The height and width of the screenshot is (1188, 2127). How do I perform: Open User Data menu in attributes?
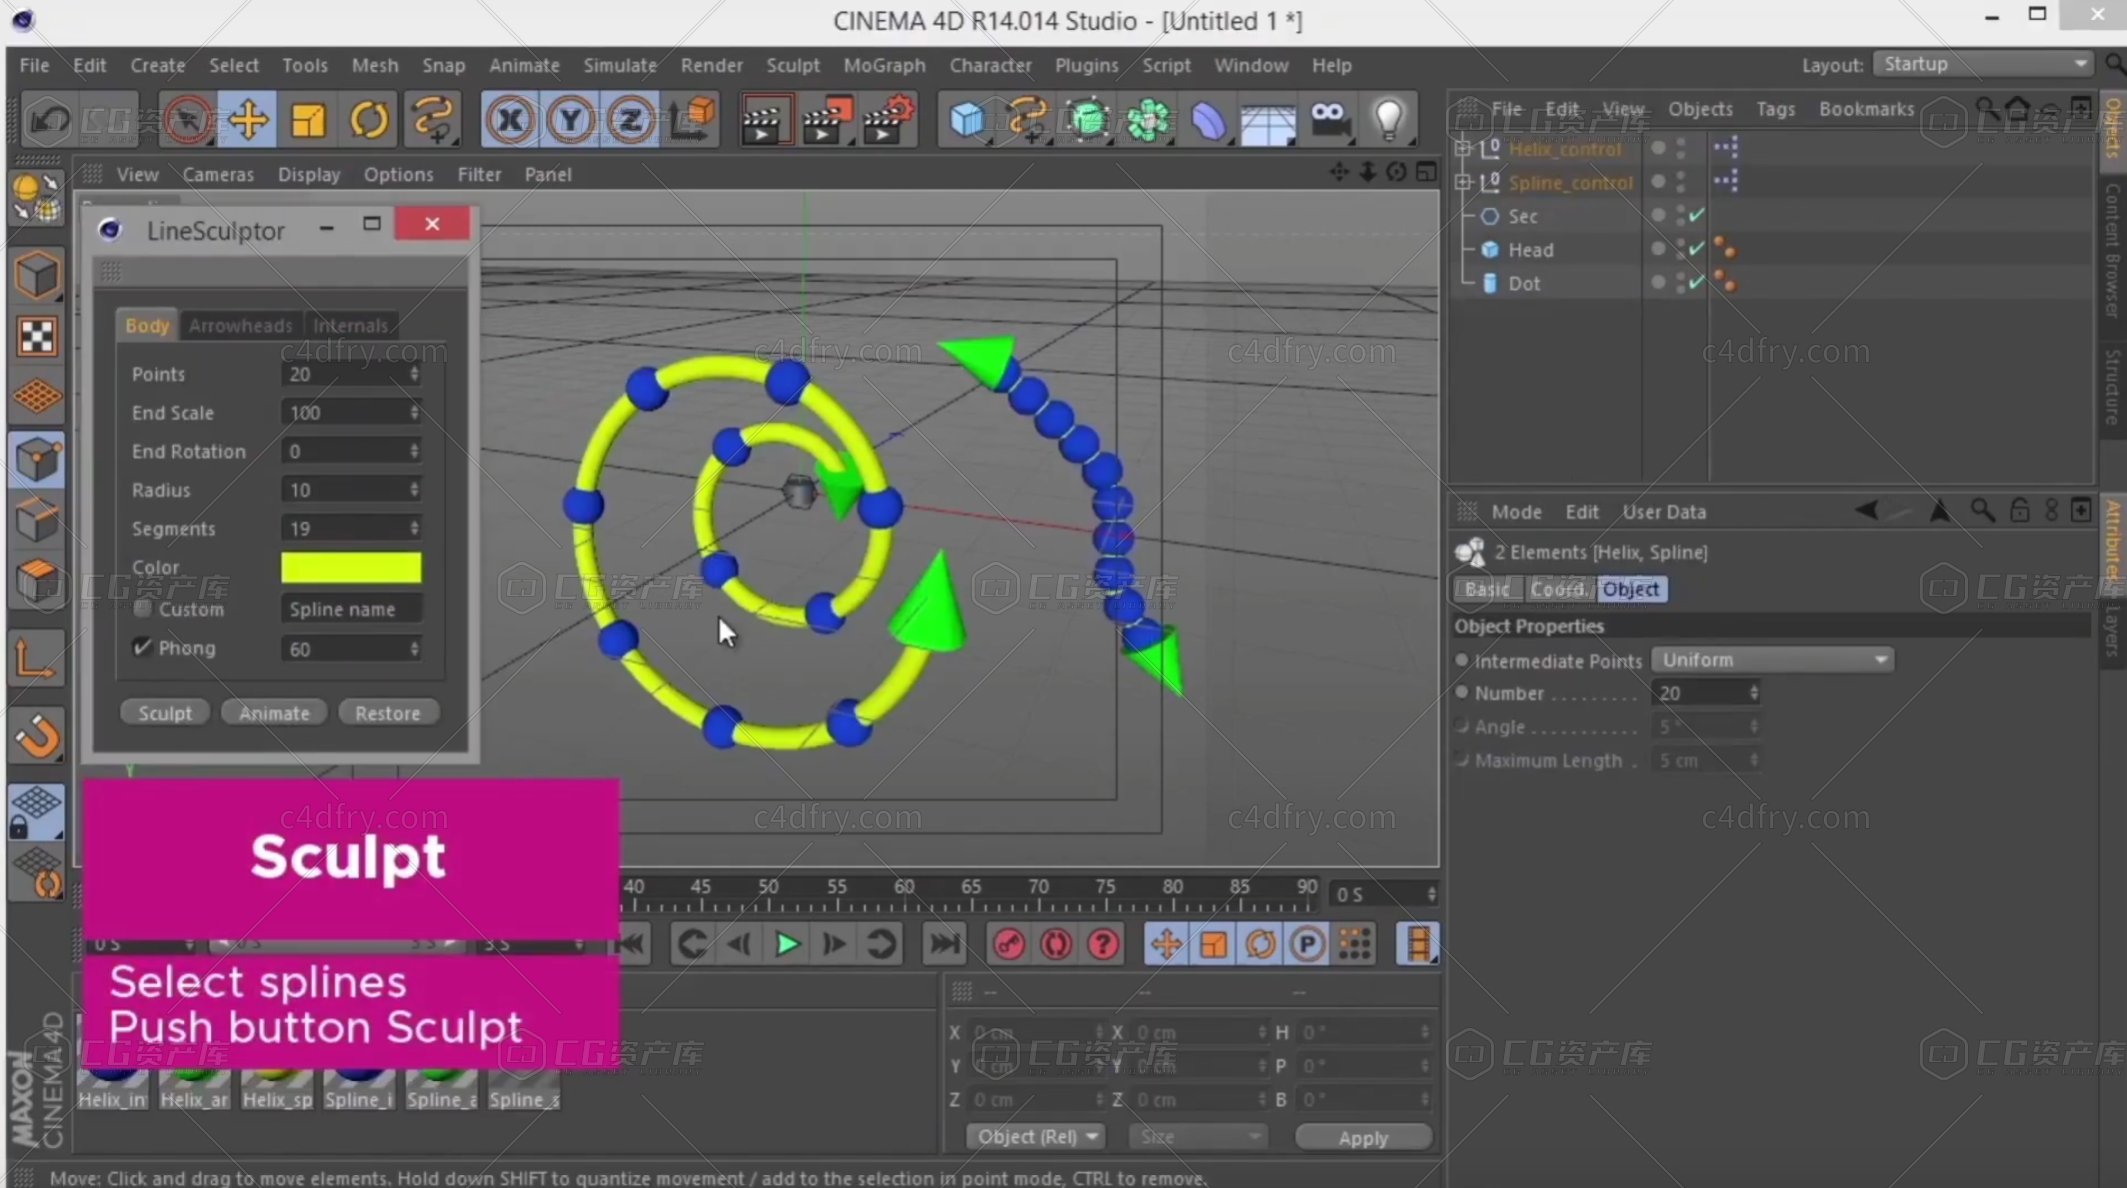pyautogui.click(x=1664, y=512)
